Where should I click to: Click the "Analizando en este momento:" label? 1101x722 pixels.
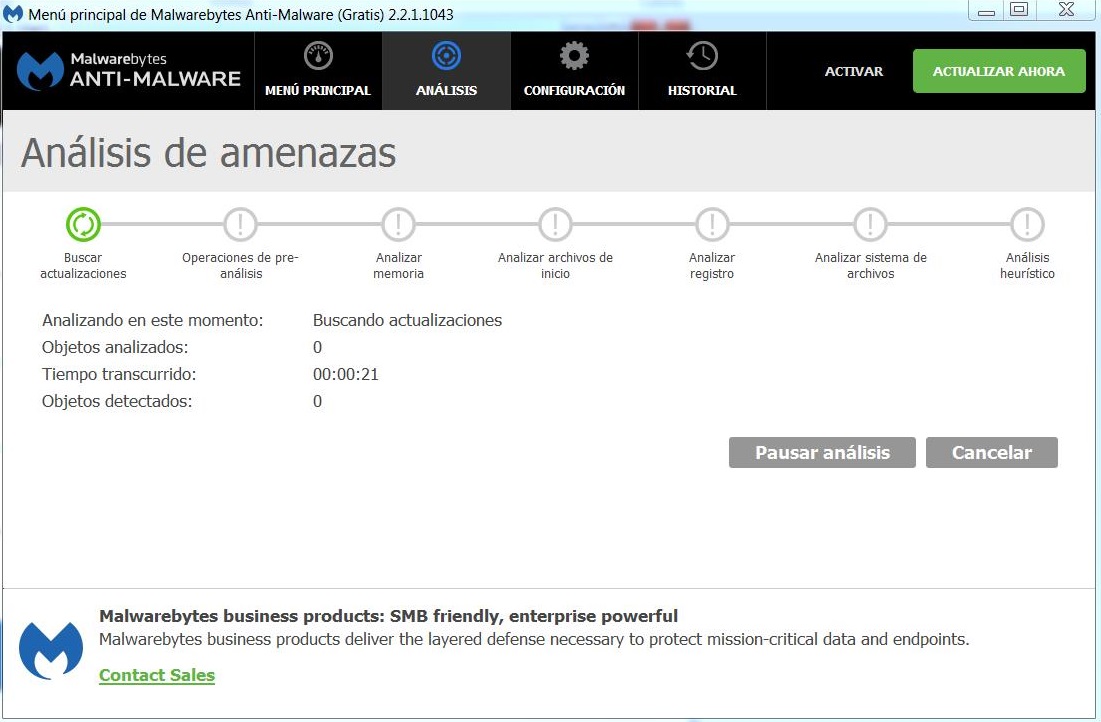[152, 320]
